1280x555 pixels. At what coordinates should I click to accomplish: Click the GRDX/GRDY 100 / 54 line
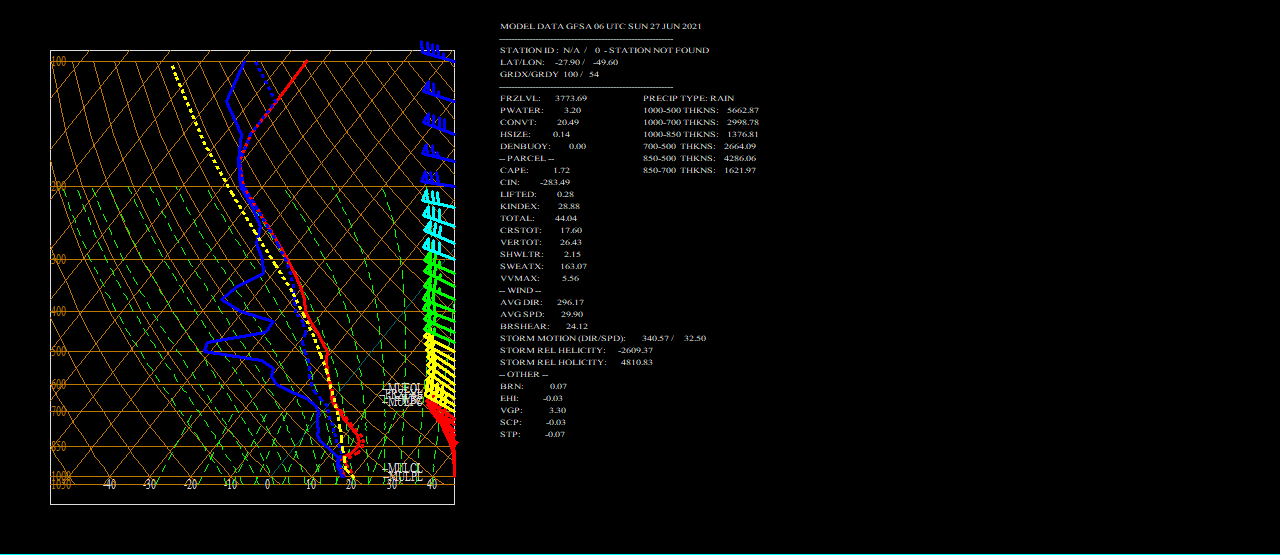[550, 74]
